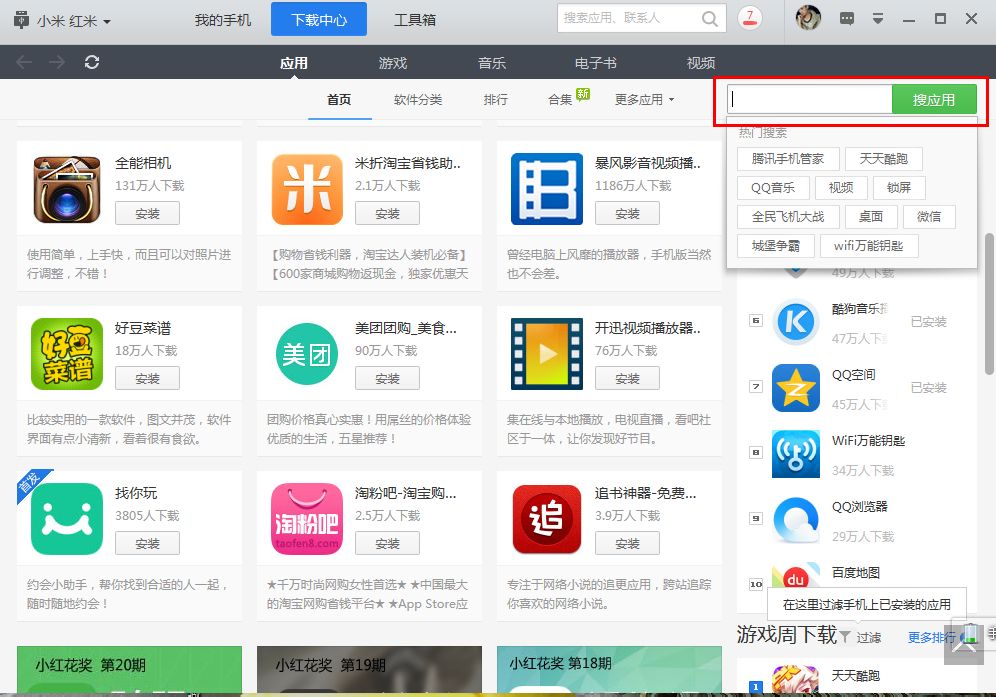Image resolution: width=996 pixels, height=697 pixels.
Task: Open the 合集 sub-tab
Action: [x=560, y=100]
